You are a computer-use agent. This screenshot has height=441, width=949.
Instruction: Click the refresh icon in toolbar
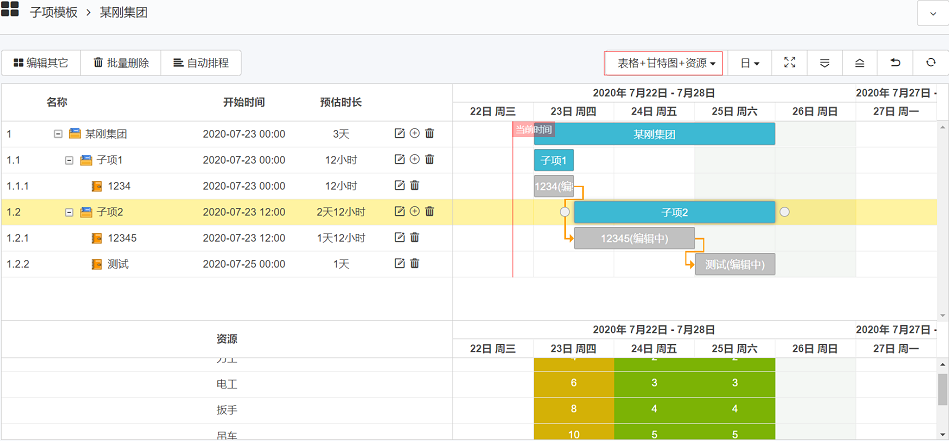[930, 63]
